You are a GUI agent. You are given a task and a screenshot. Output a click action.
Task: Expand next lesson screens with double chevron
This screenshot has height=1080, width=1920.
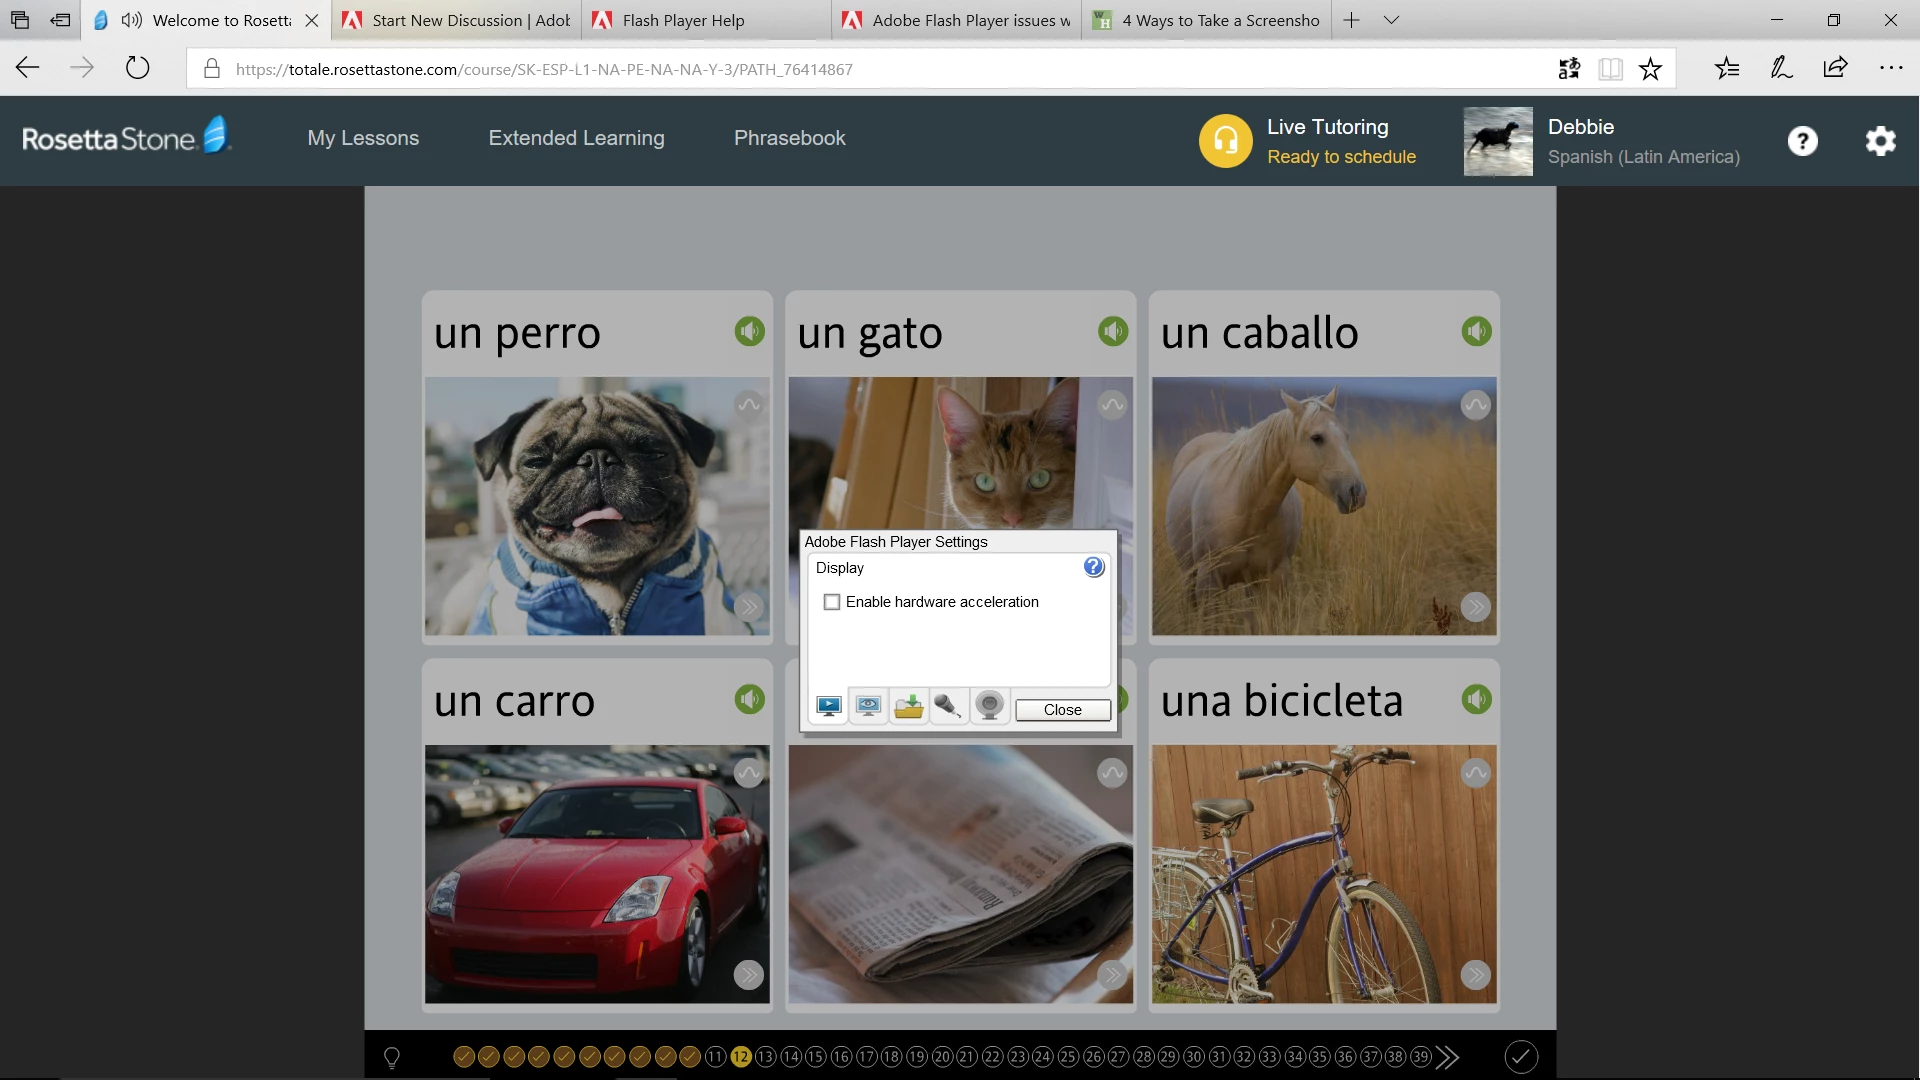tap(1447, 1057)
